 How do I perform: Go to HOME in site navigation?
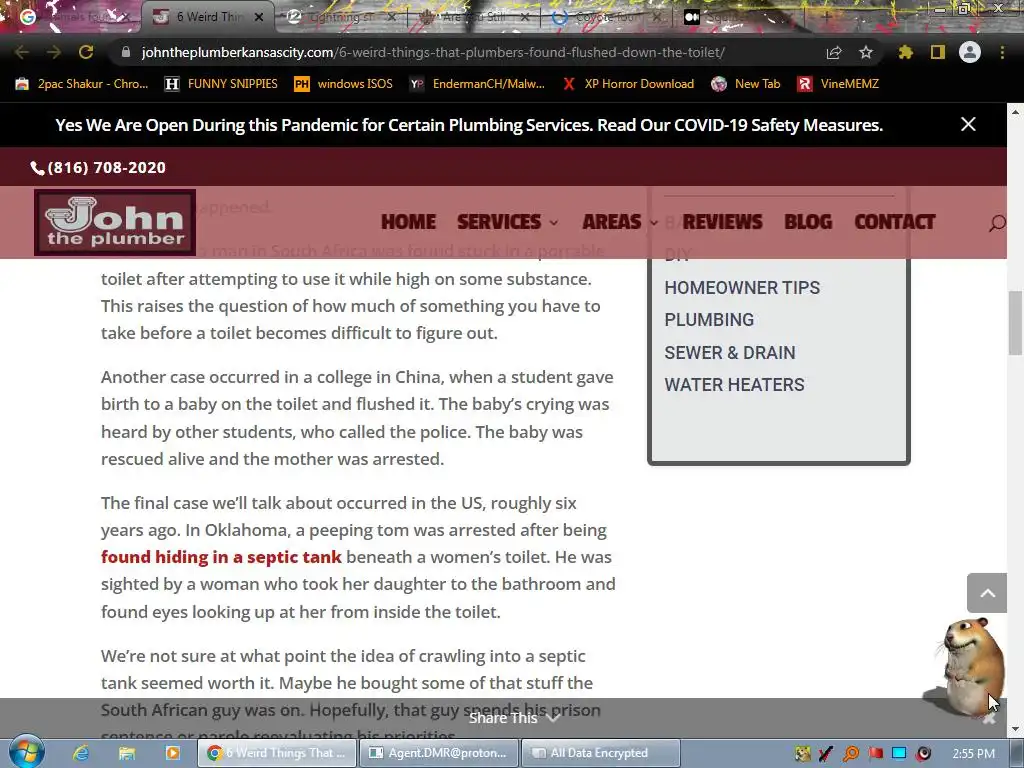[408, 222]
